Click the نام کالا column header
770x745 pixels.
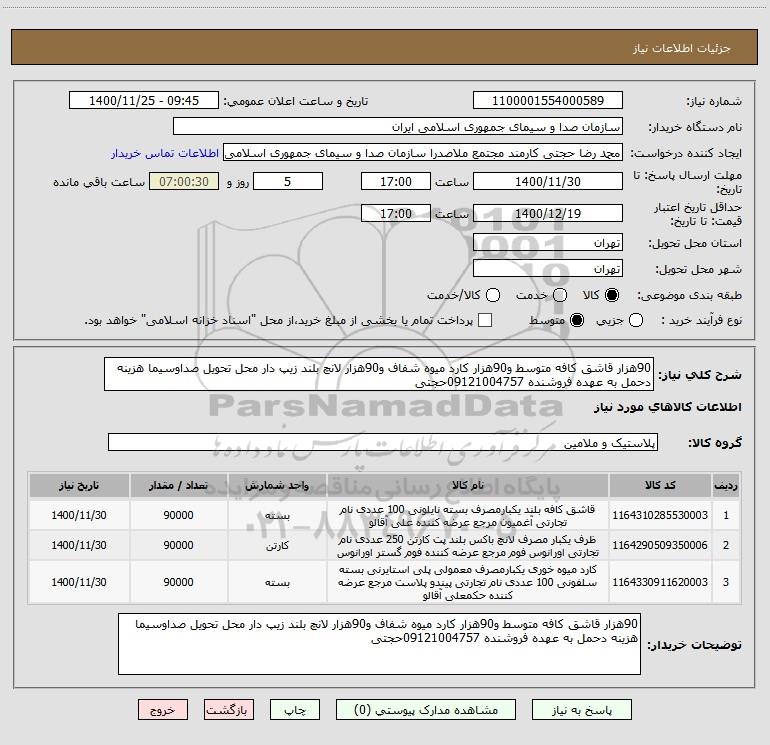point(468,485)
